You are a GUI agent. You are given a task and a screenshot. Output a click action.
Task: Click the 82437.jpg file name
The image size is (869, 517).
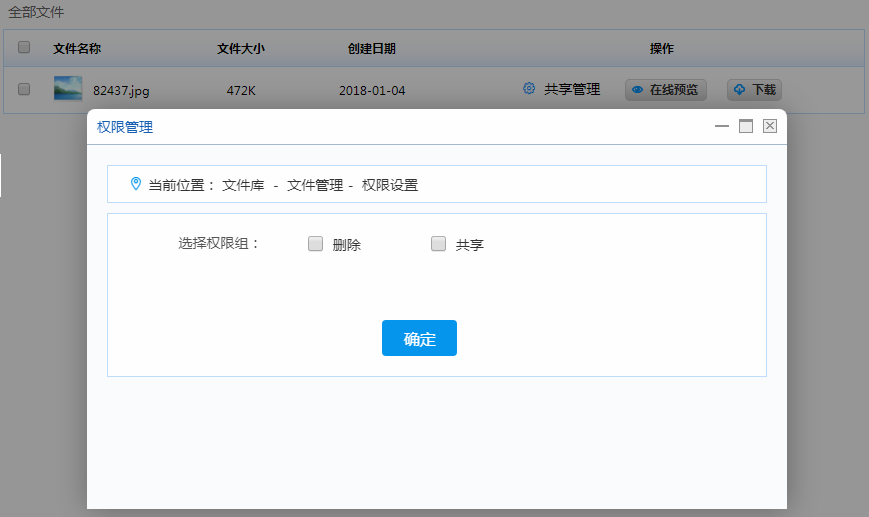point(121,91)
